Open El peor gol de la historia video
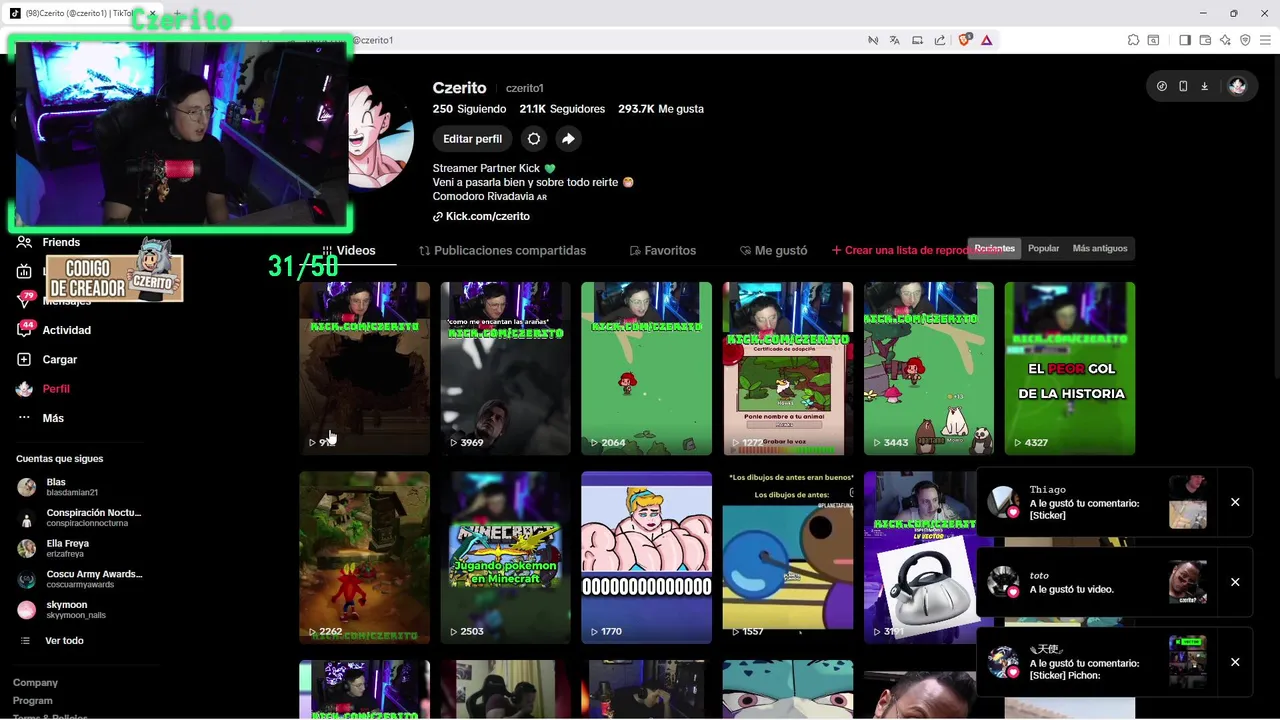The image size is (1280, 720). click(x=1069, y=368)
